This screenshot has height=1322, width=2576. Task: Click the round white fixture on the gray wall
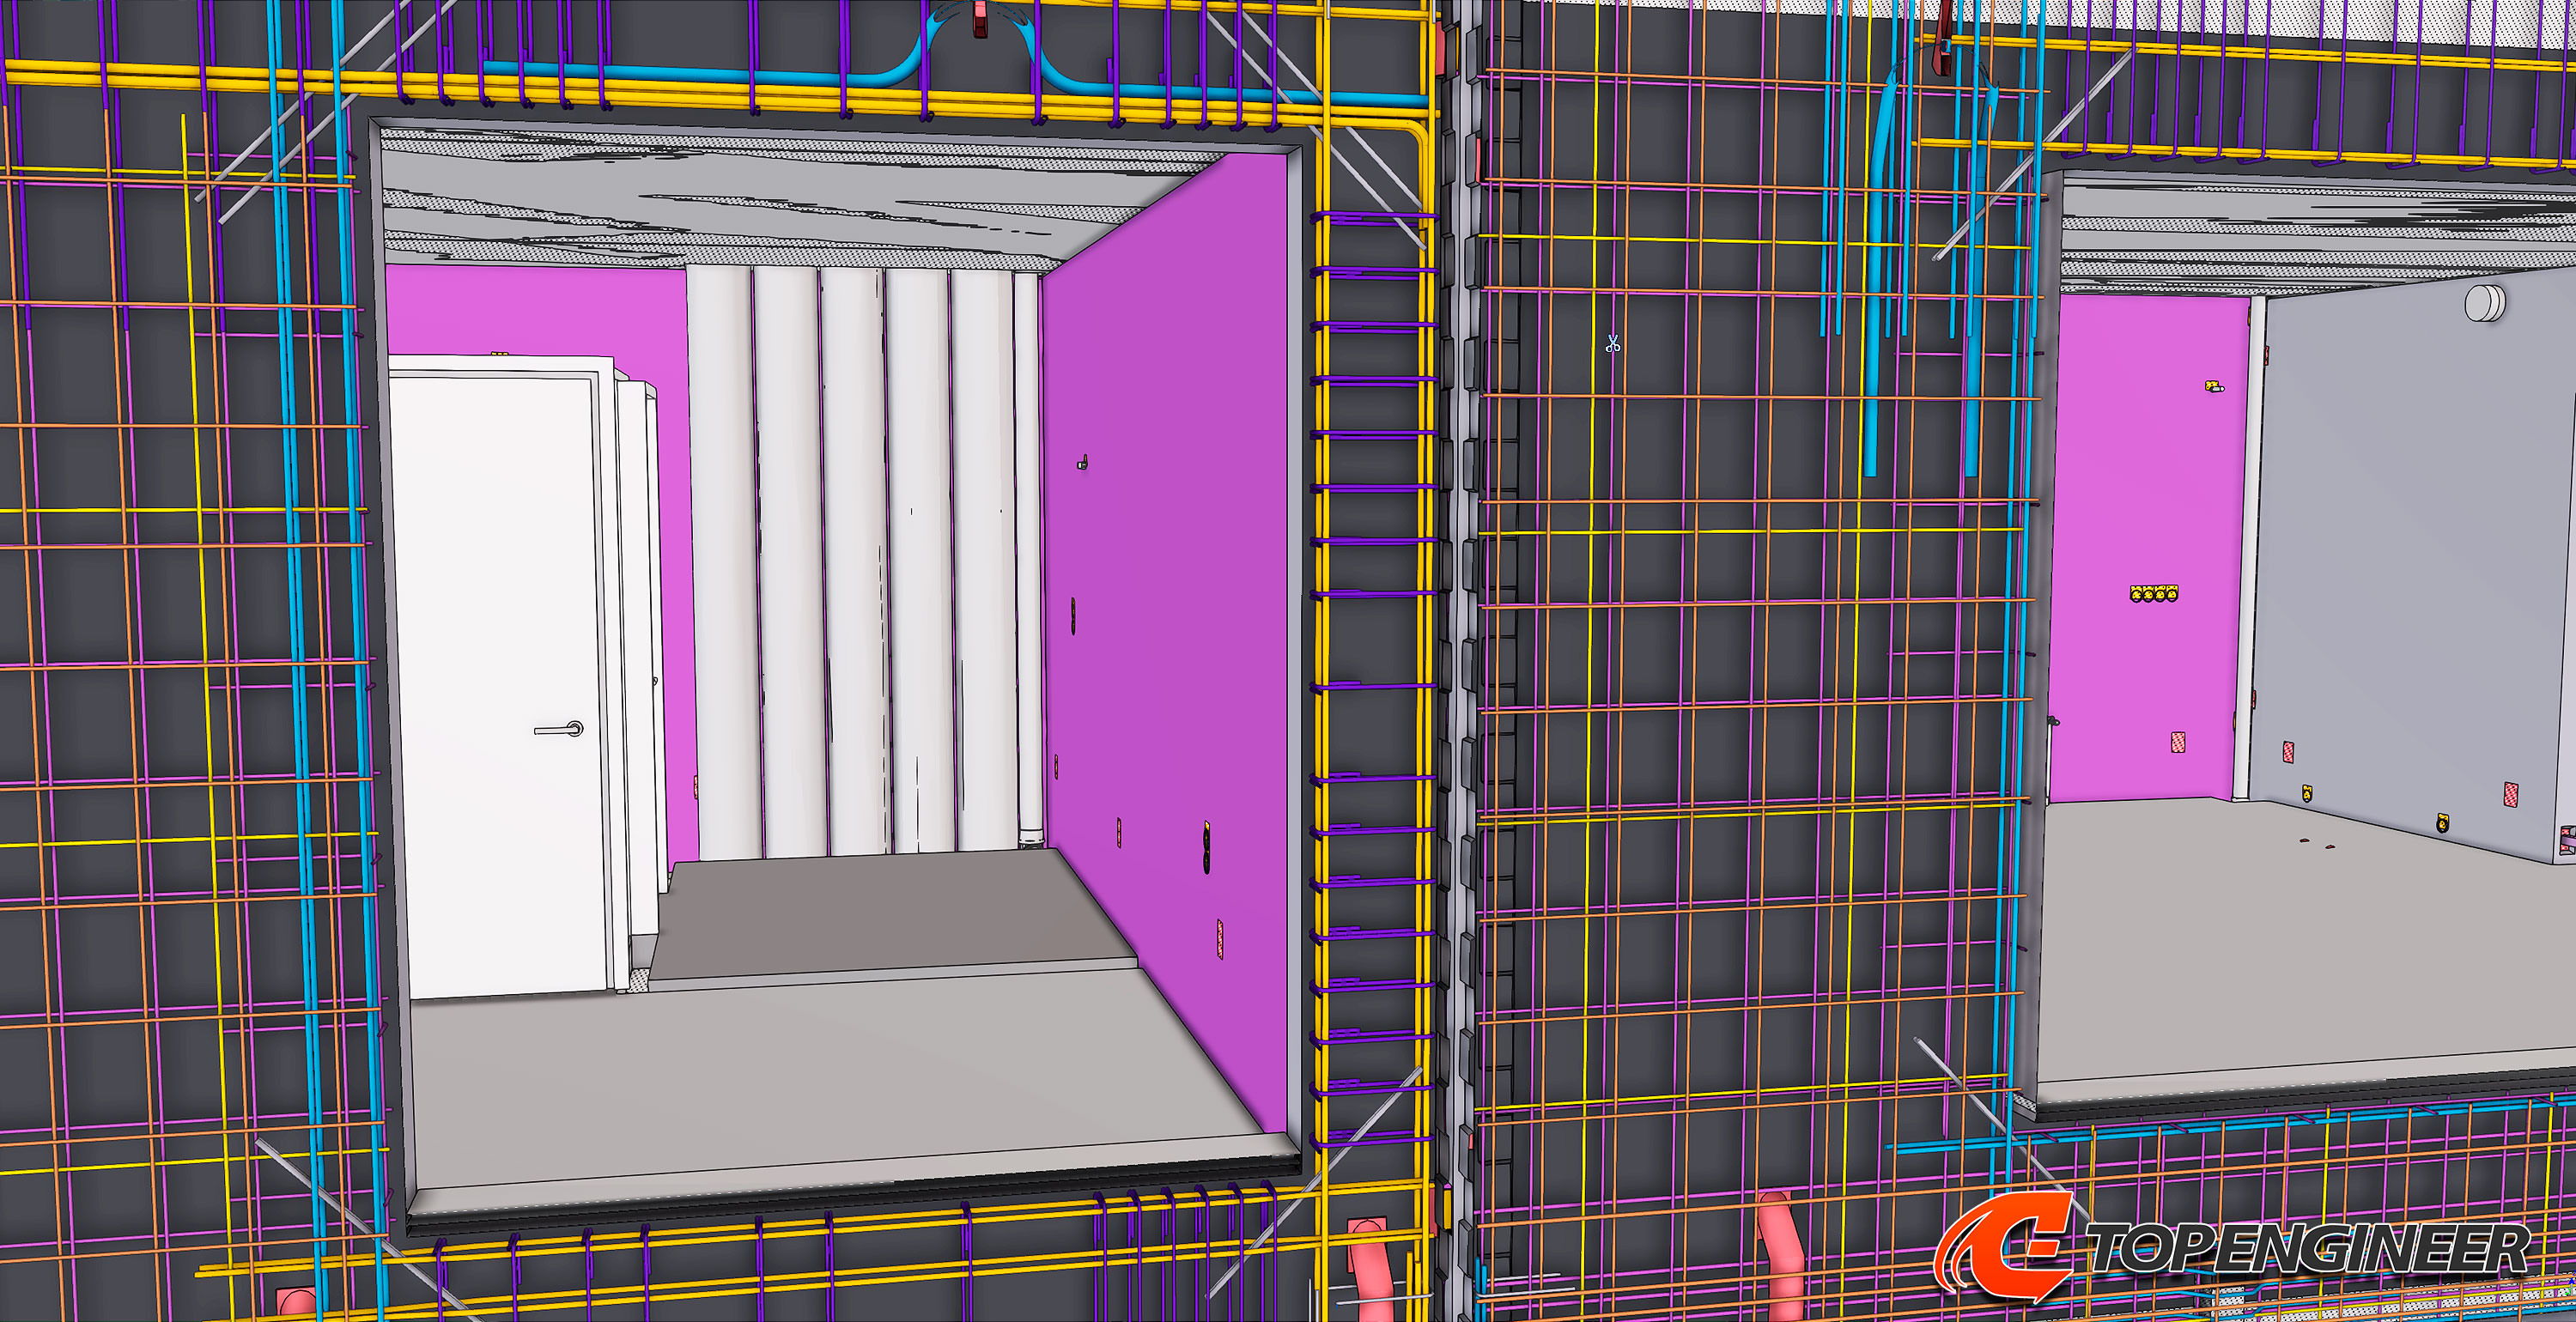pos(2484,303)
